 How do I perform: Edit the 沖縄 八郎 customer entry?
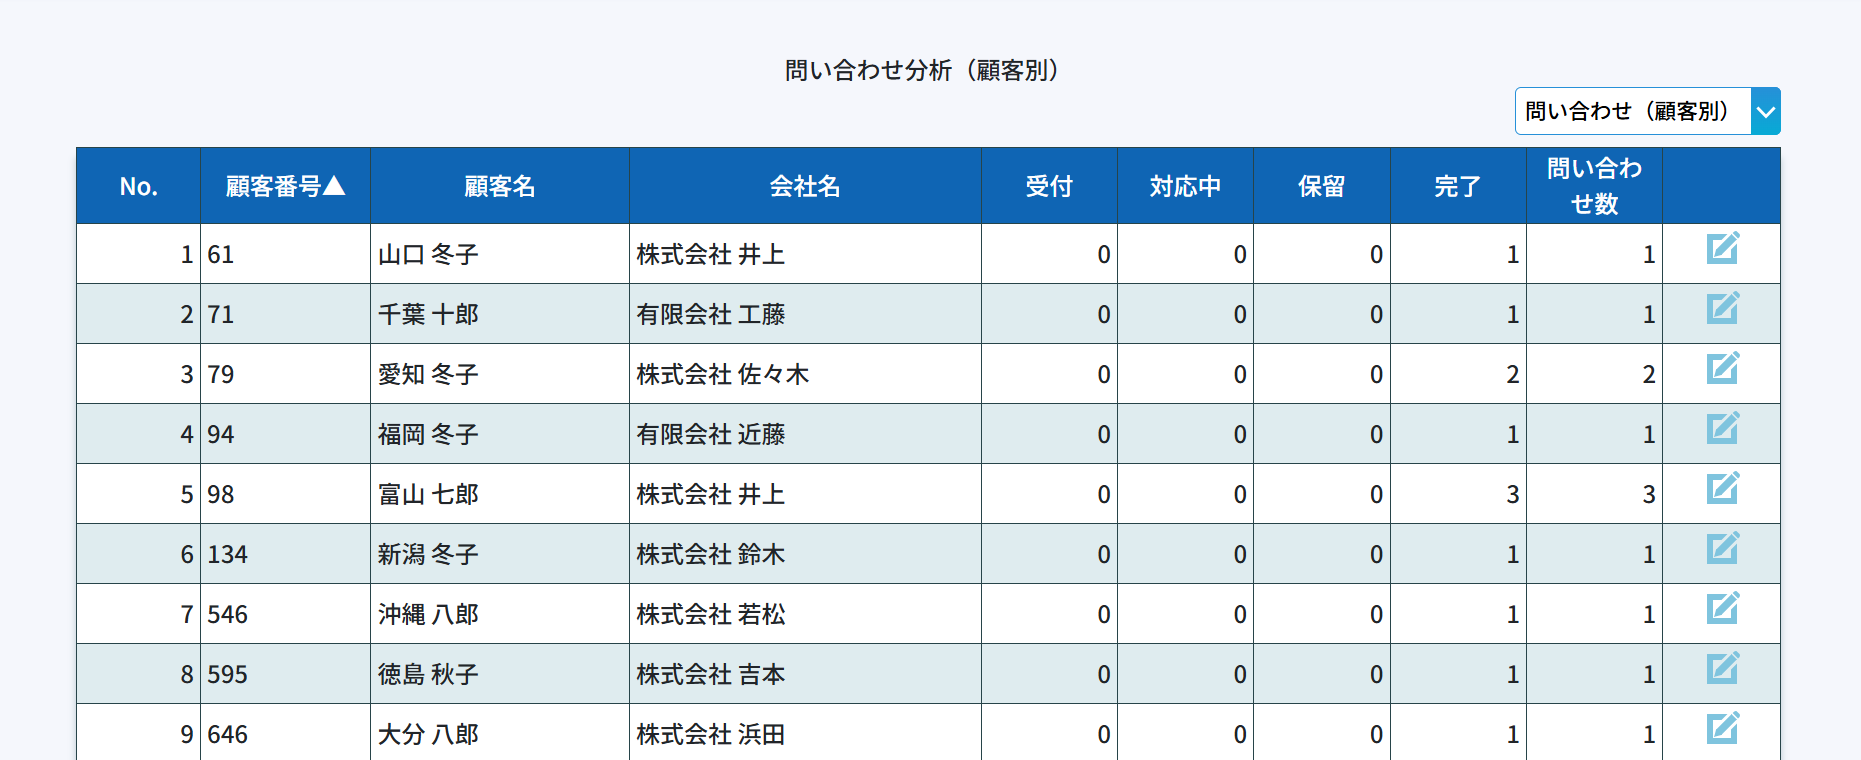1722,608
